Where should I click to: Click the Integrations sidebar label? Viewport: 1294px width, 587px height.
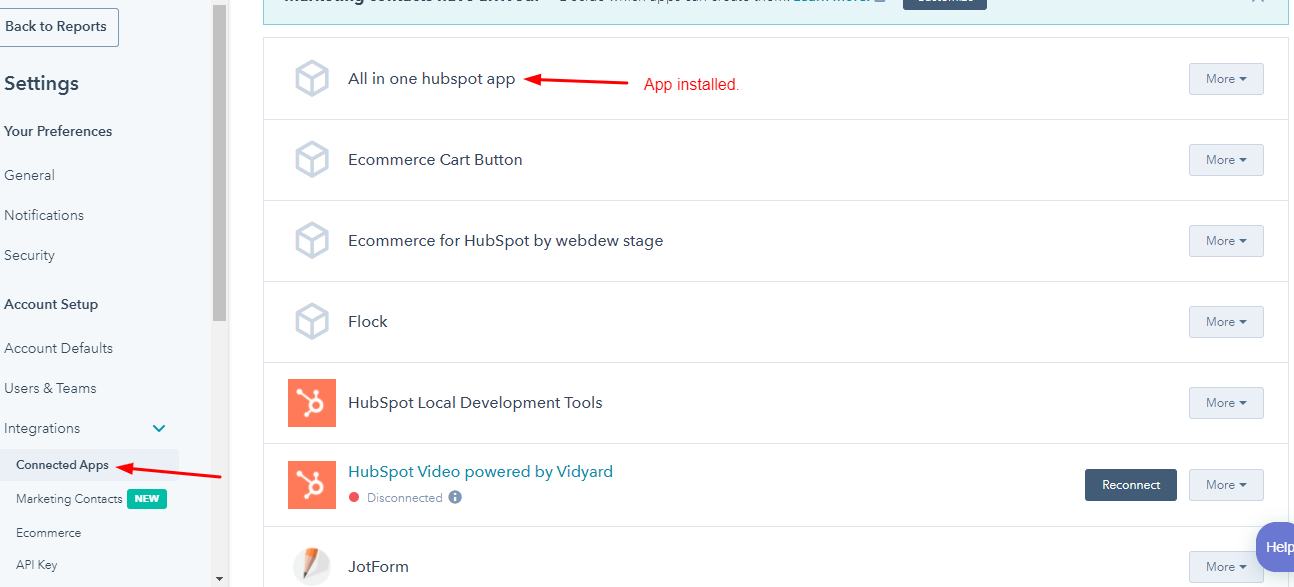pyautogui.click(x=42, y=428)
